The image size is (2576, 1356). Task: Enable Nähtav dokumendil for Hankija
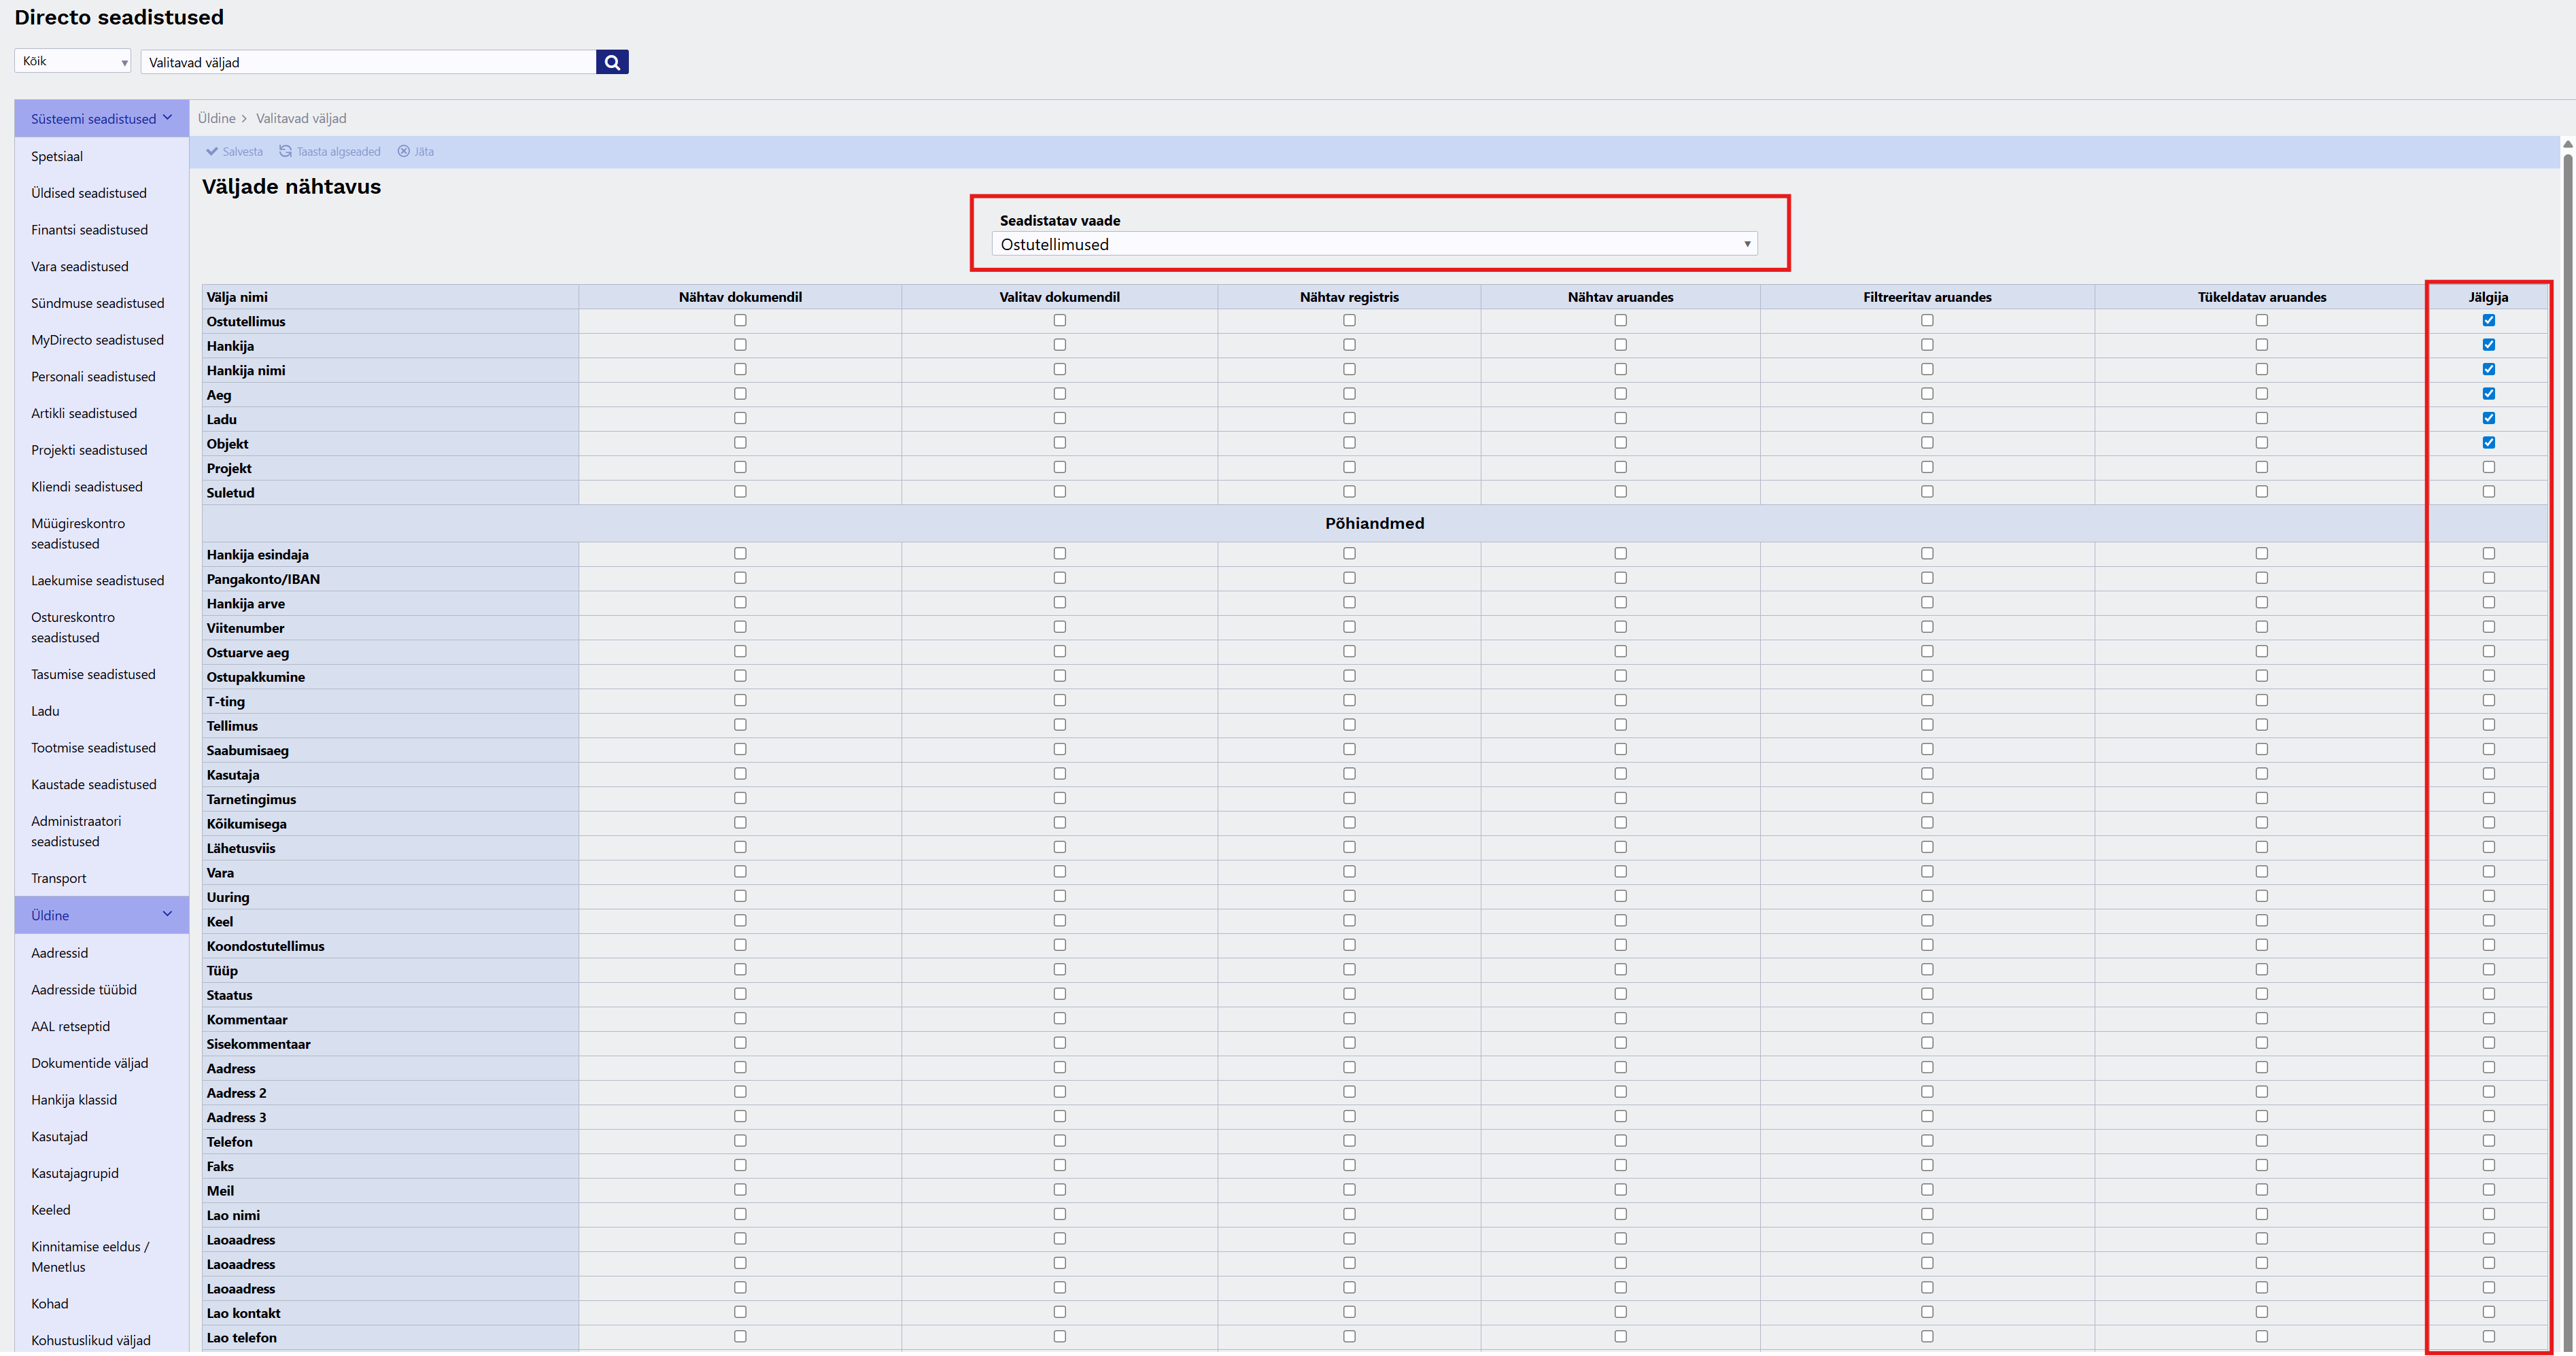click(740, 345)
